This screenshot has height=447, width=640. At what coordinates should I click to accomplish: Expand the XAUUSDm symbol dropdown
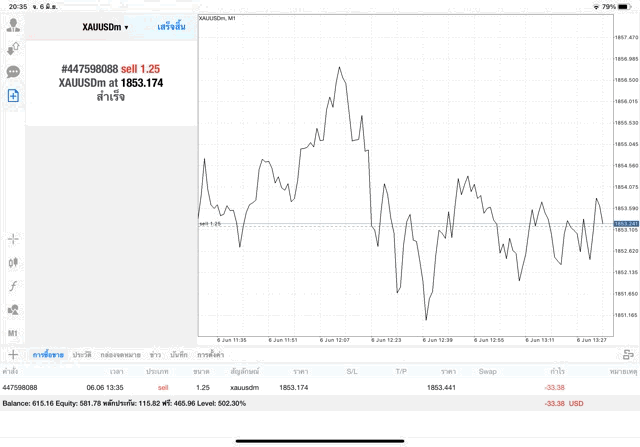tap(105, 27)
